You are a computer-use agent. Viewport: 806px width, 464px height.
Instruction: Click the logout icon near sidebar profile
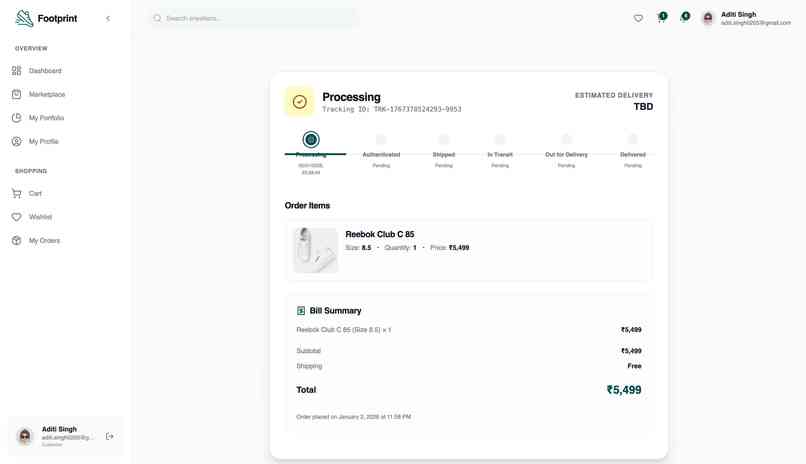(x=109, y=436)
